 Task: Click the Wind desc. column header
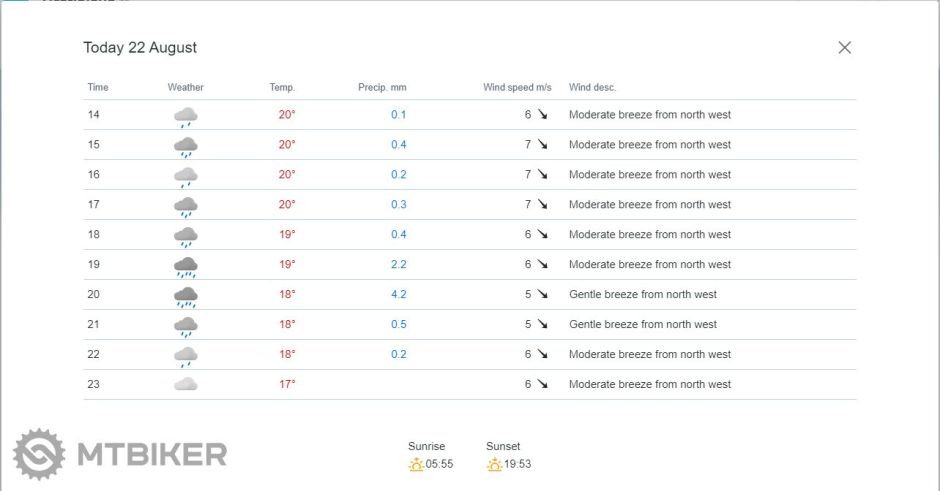click(x=592, y=88)
